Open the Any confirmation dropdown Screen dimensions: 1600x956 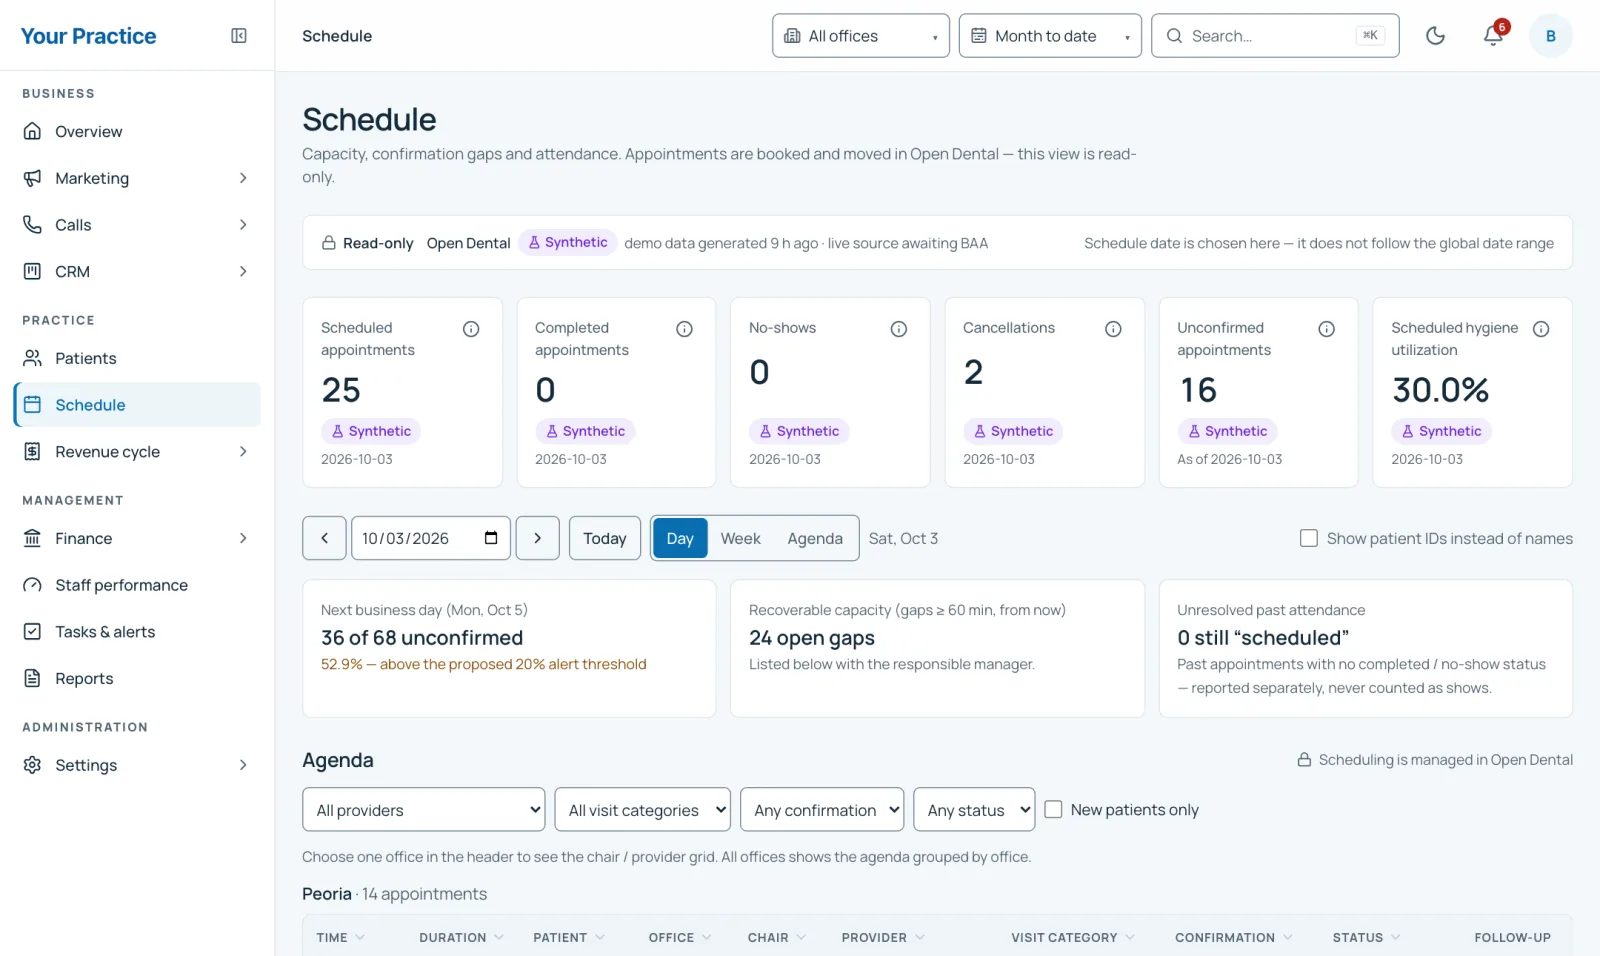(822, 810)
